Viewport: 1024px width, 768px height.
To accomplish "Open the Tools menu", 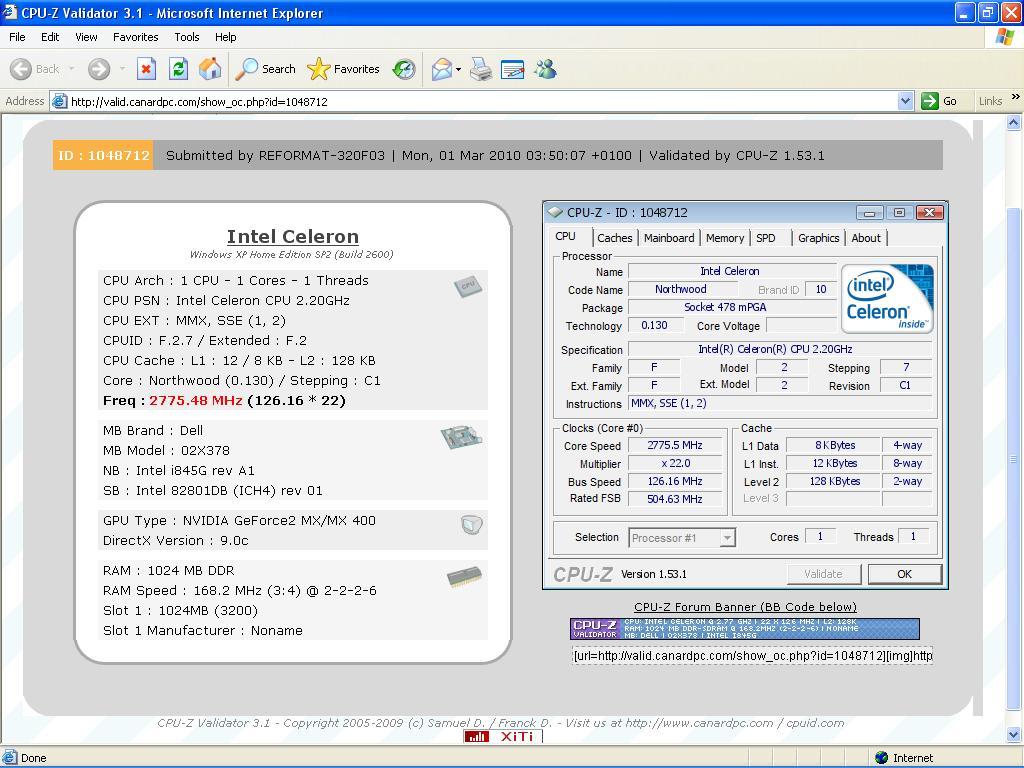I will (x=187, y=37).
